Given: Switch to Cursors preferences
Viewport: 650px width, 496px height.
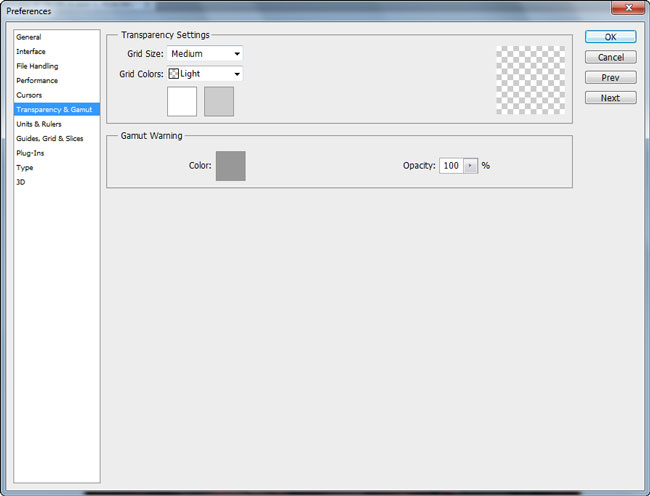Looking at the screenshot, I should point(30,95).
